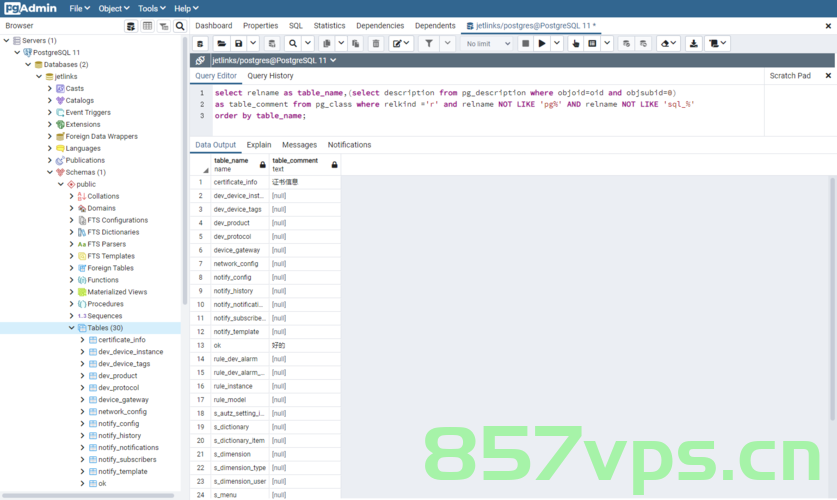Viewport: 837px width, 500px height.
Task: Save the query file with floppy icon
Action: point(239,44)
